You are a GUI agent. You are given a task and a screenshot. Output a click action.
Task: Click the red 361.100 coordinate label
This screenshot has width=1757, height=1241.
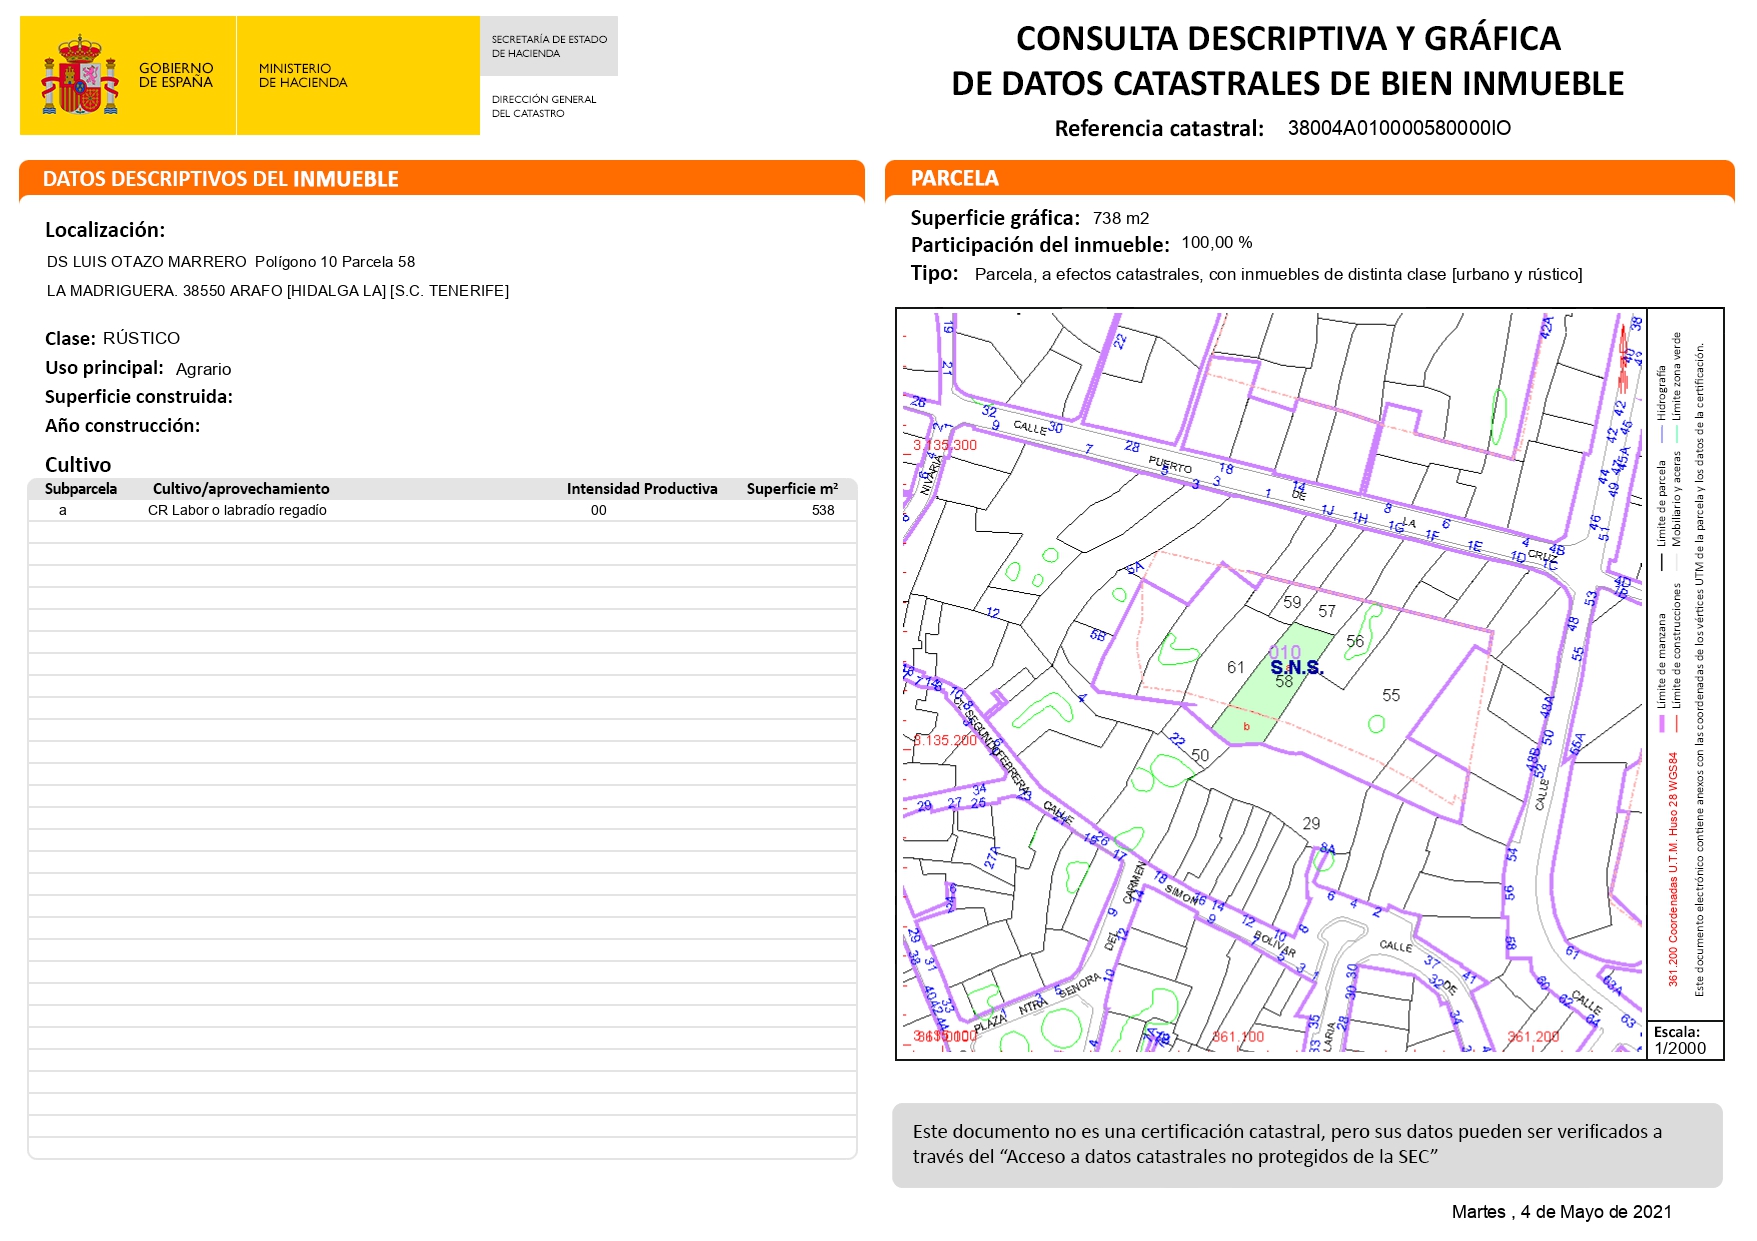pos(1238,1037)
